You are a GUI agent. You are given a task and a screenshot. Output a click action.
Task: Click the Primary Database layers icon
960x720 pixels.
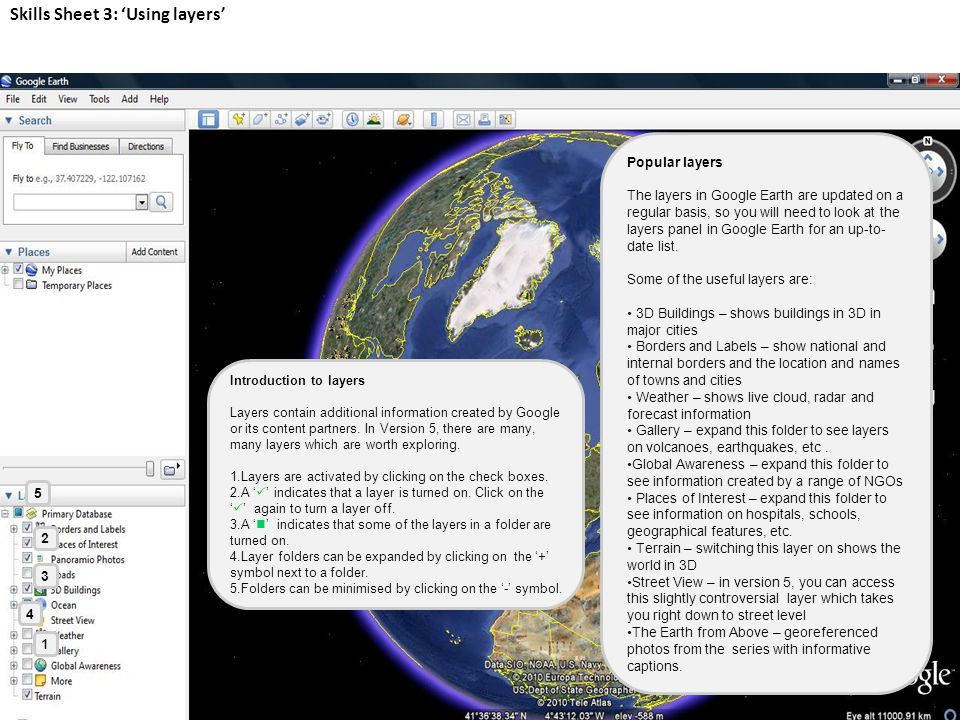tap(32, 513)
